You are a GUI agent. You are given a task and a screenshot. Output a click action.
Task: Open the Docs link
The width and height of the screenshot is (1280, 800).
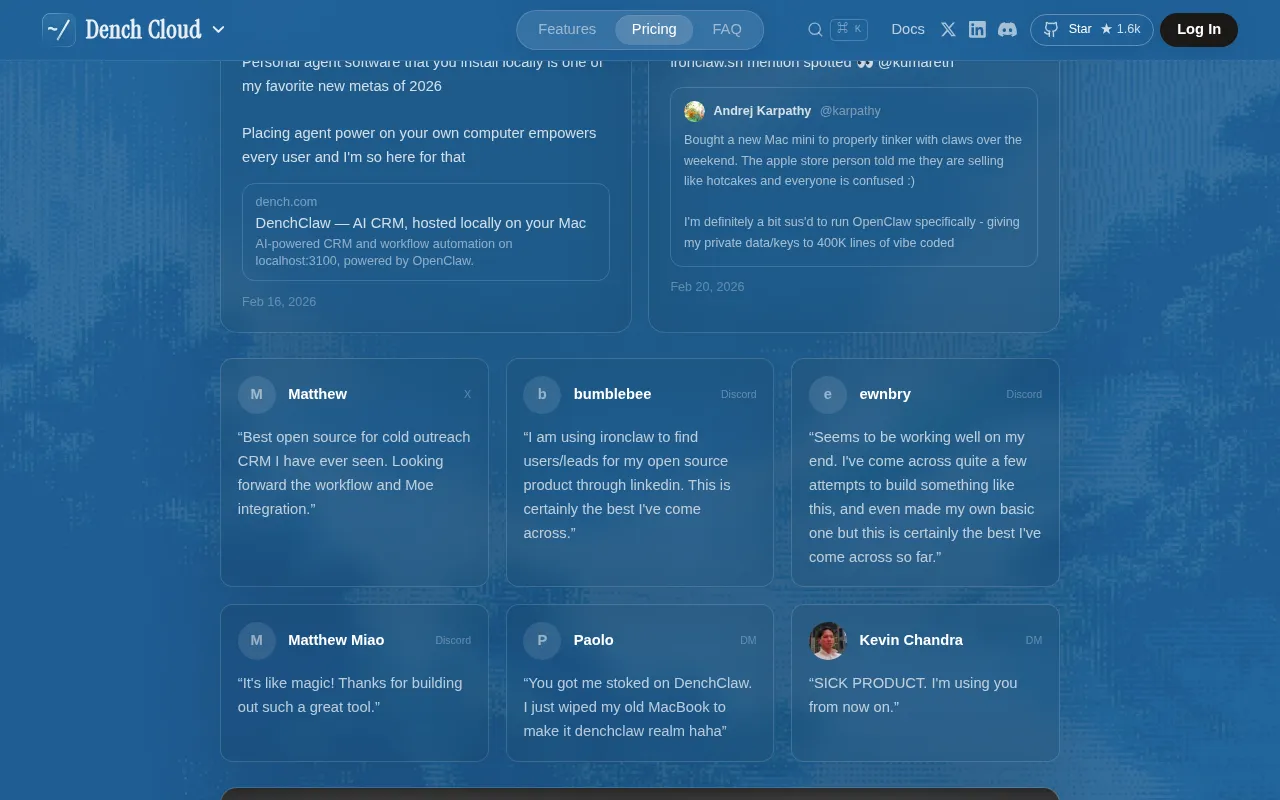[908, 29]
